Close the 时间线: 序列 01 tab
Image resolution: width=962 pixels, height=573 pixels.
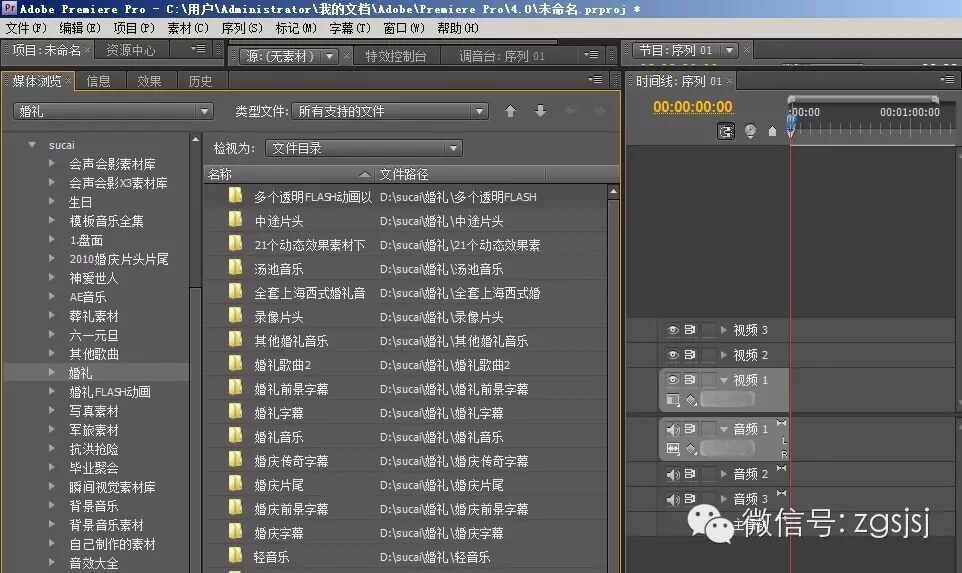tap(729, 80)
